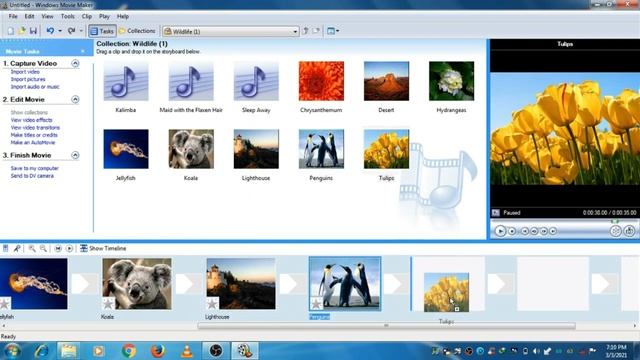
Task: Open the File menu
Action: (x=13, y=16)
